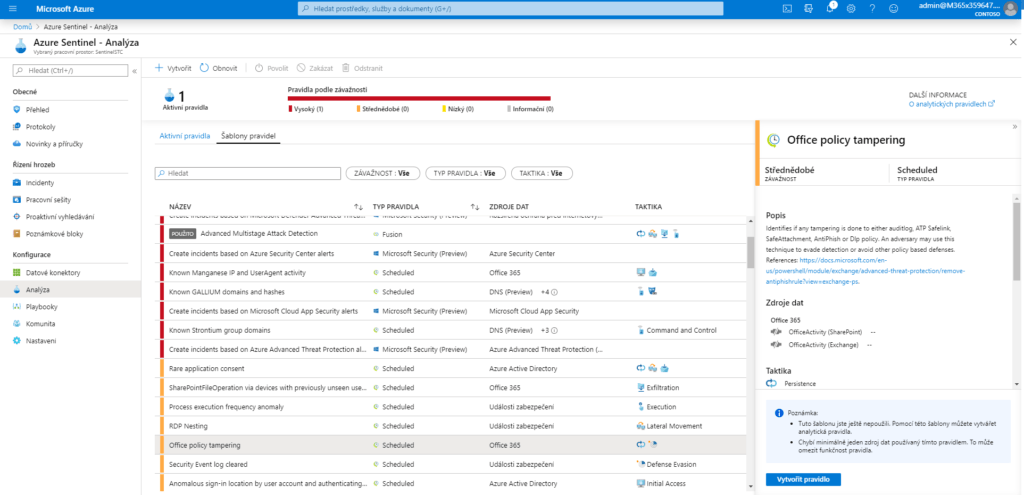Open the notifications bell
1024x495 pixels.
point(829,8)
